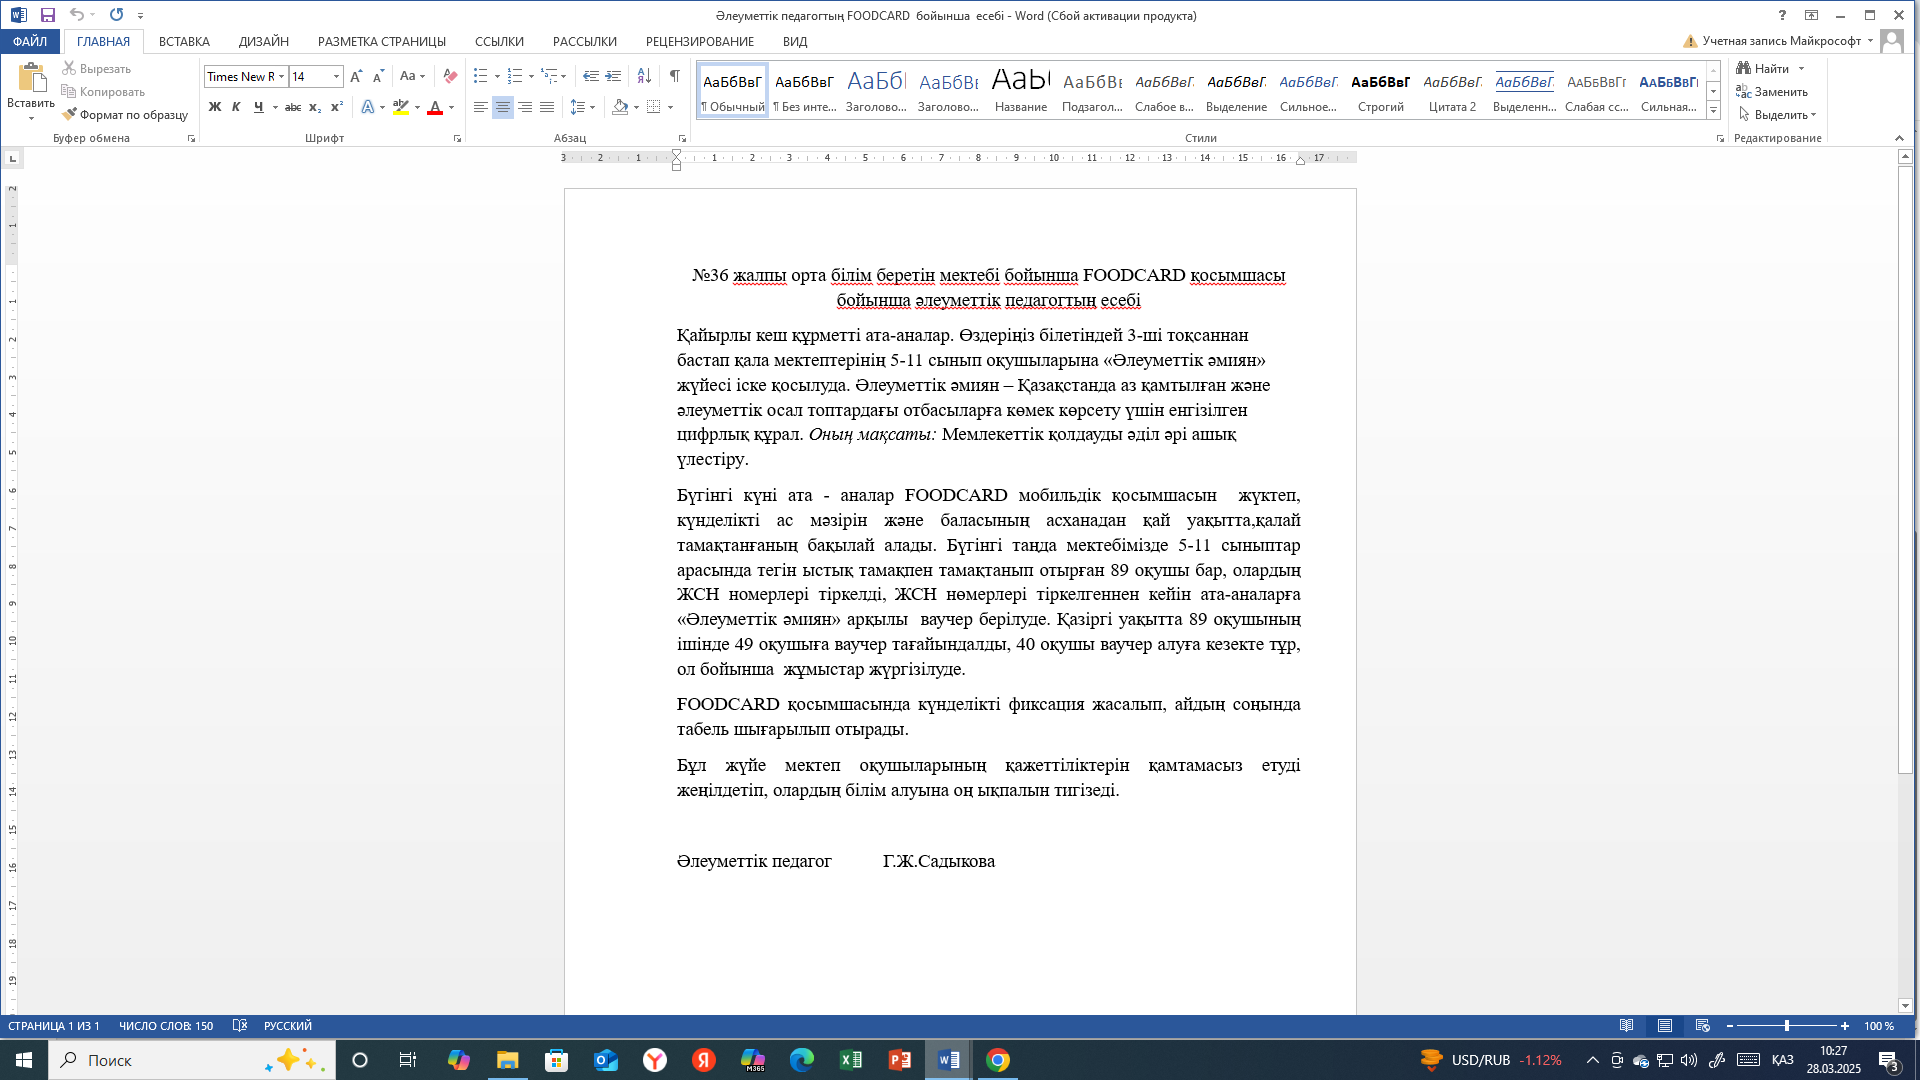Apply yellow text highlight color
Viewport: 1920px width, 1080px height.
(x=401, y=107)
